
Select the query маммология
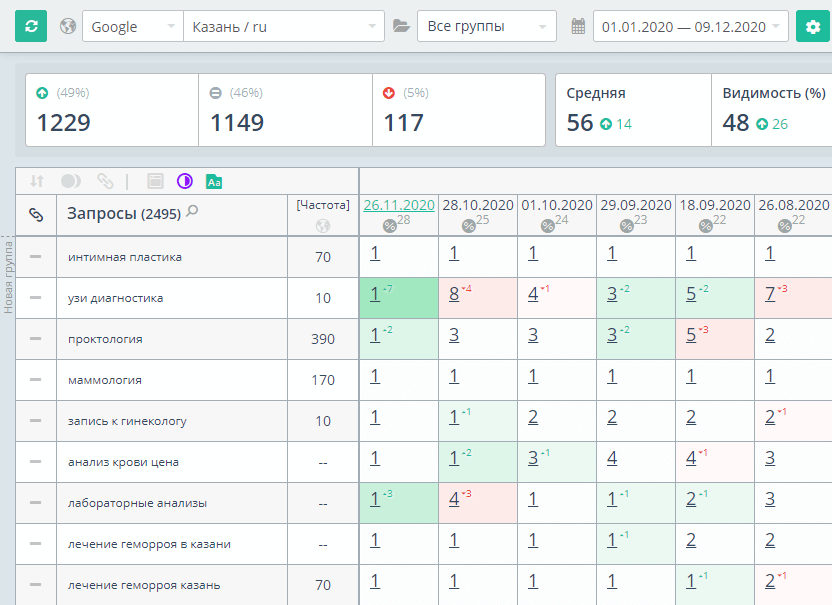[105, 380]
